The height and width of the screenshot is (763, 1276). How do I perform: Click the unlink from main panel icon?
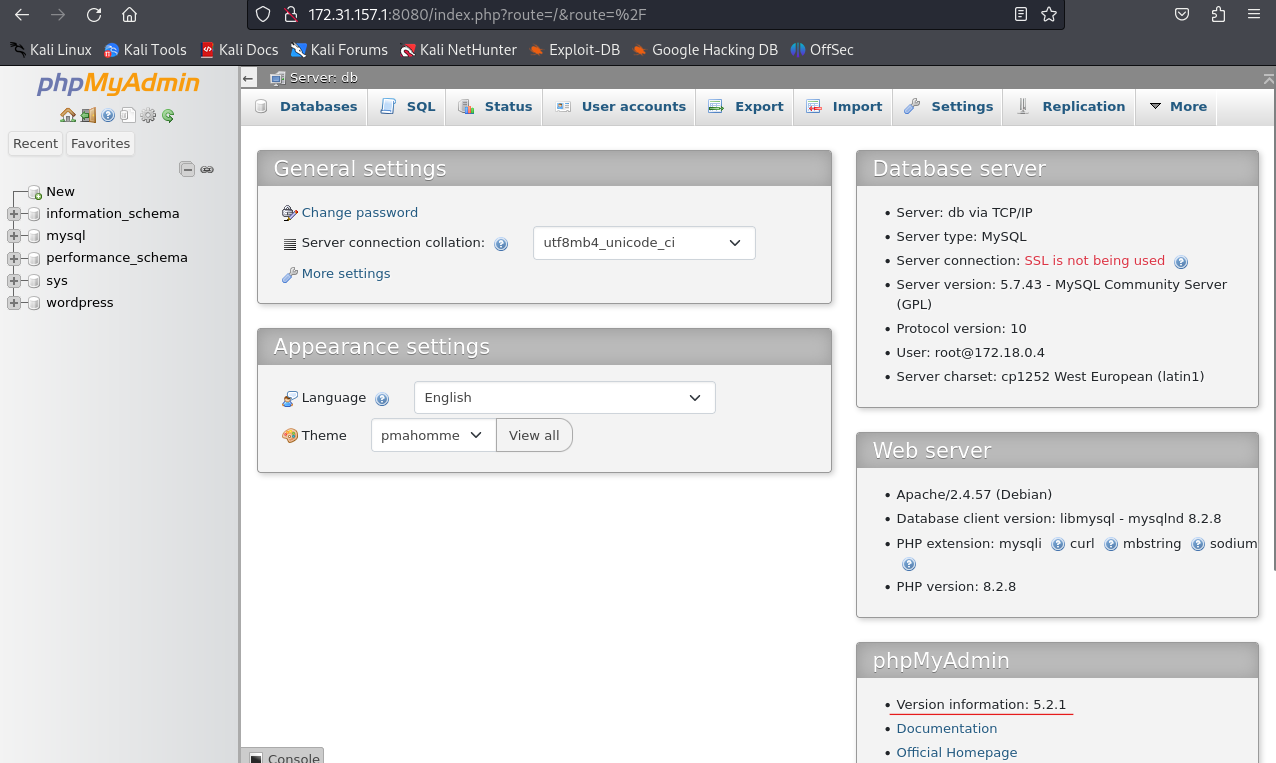(207, 169)
